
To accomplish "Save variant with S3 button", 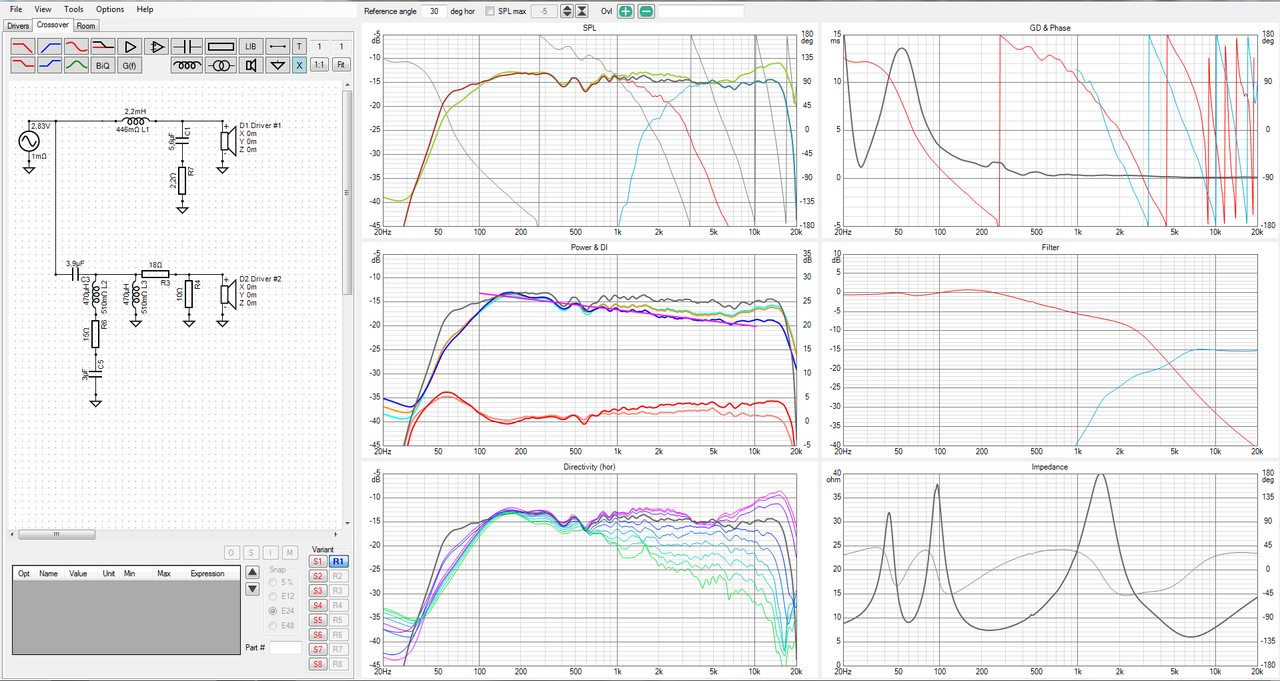I will [318, 590].
